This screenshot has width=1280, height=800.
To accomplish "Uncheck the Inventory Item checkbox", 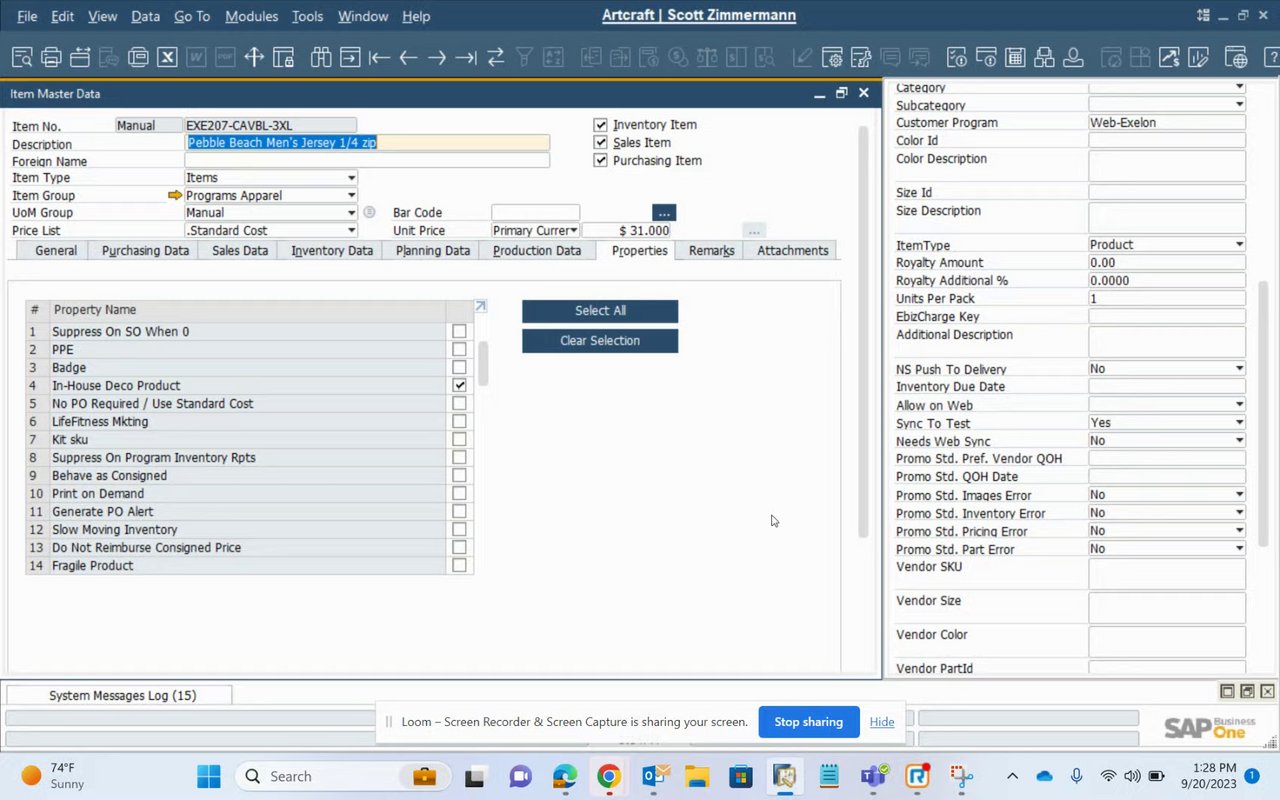I will 600,125.
